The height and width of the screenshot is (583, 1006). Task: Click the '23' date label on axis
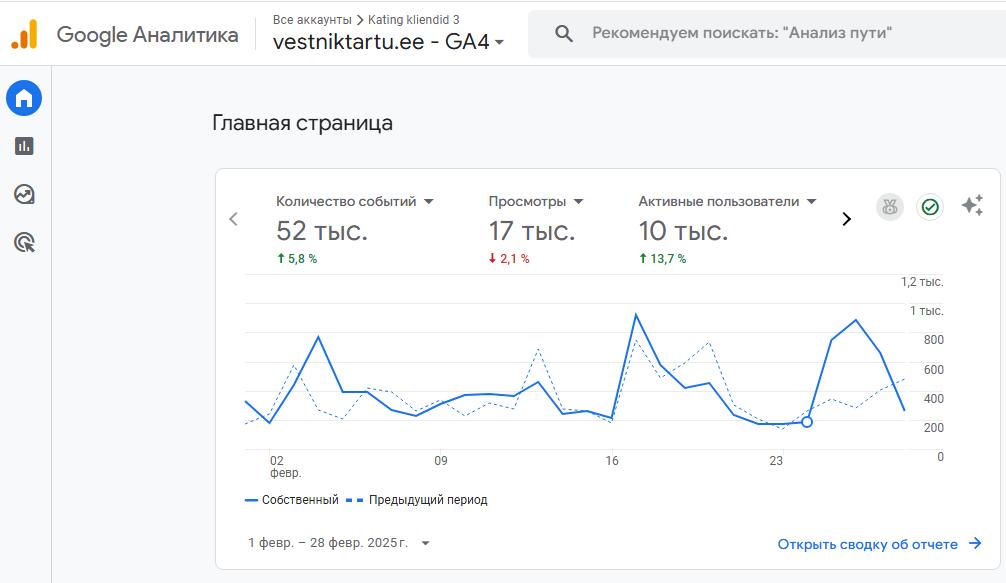click(x=776, y=460)
